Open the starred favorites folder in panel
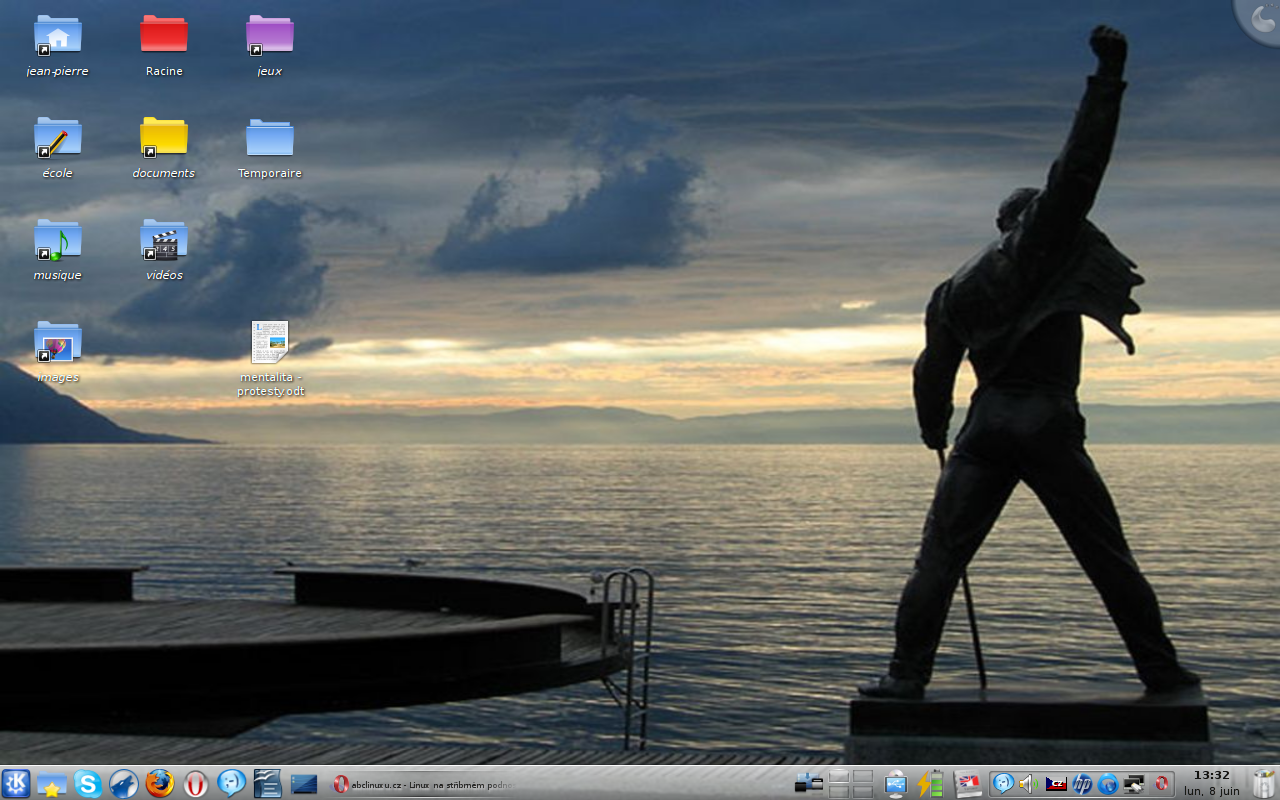1280x800 pixels. pyautogui.click(x=52, y=784)
